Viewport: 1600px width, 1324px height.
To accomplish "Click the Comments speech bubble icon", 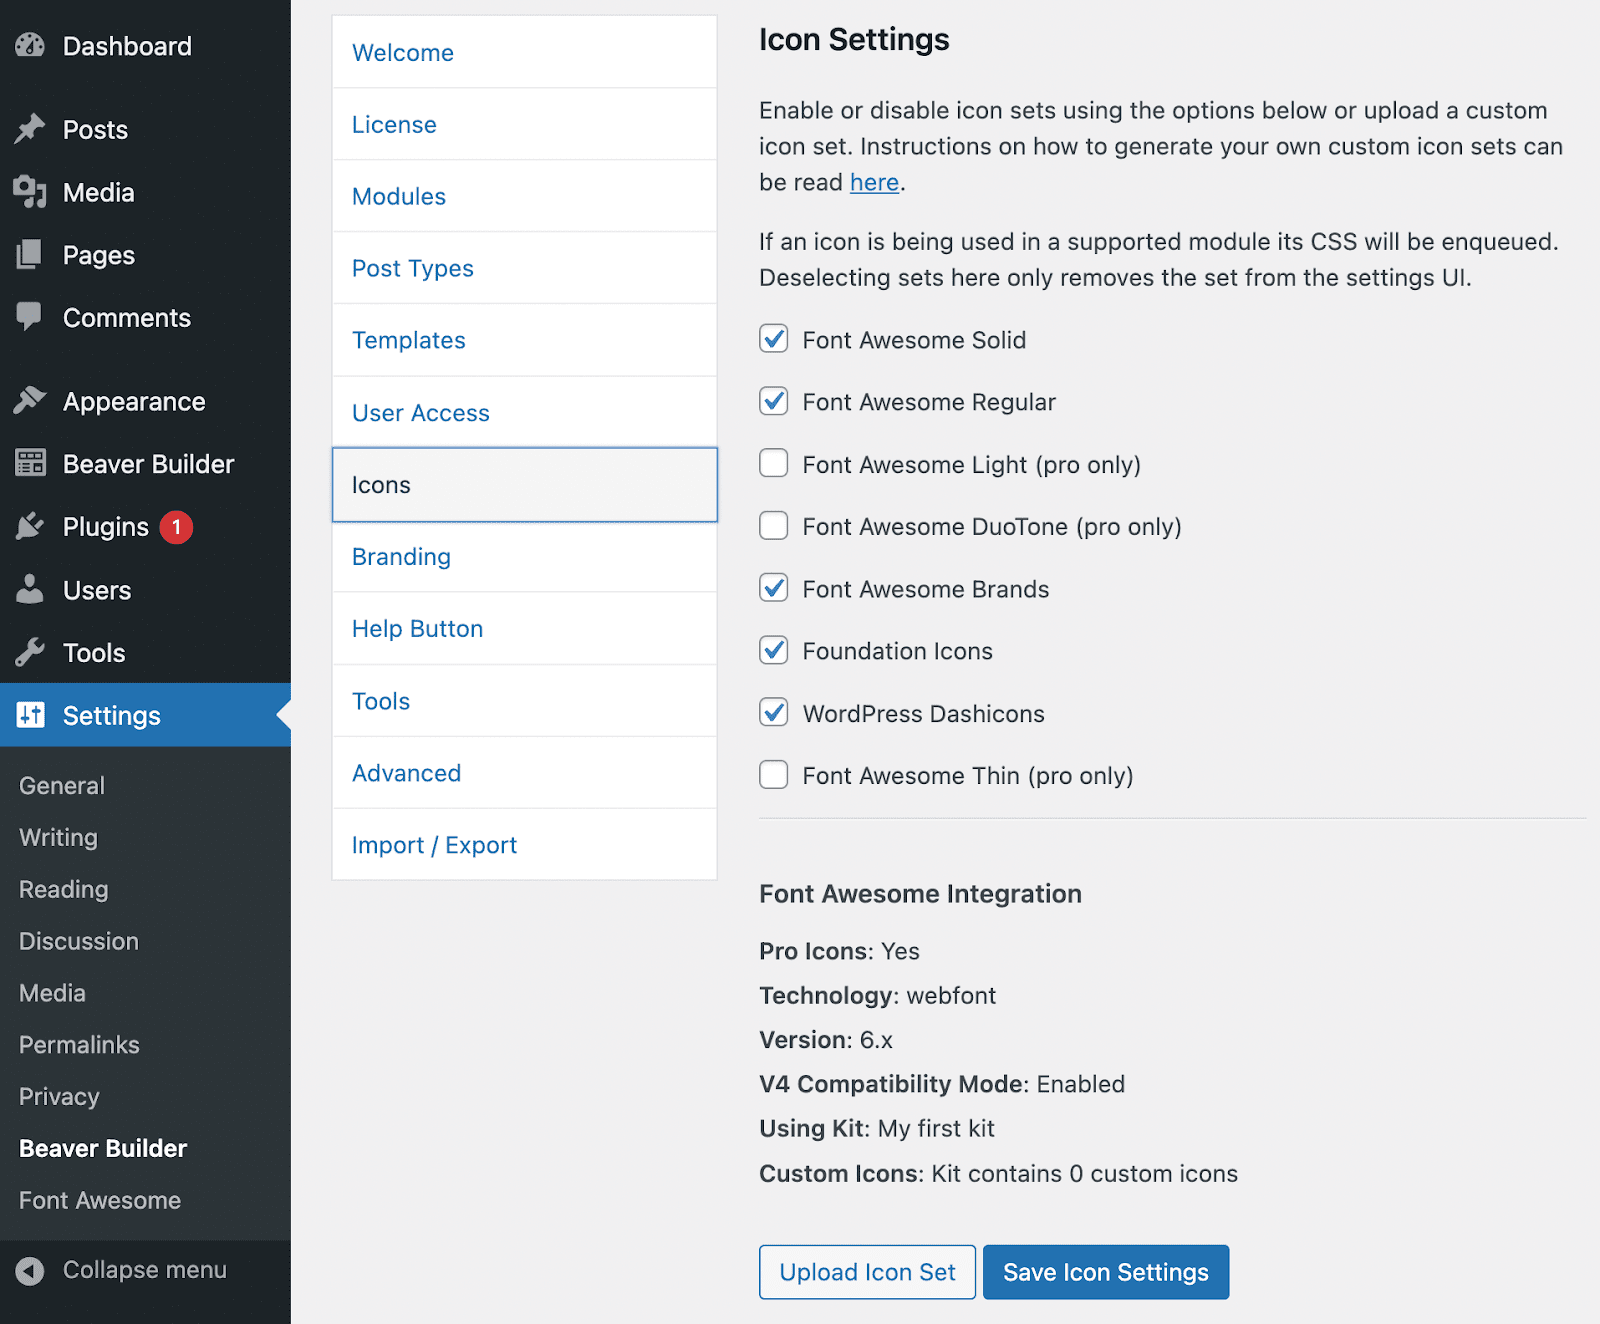I will click(x=30, y=317).
